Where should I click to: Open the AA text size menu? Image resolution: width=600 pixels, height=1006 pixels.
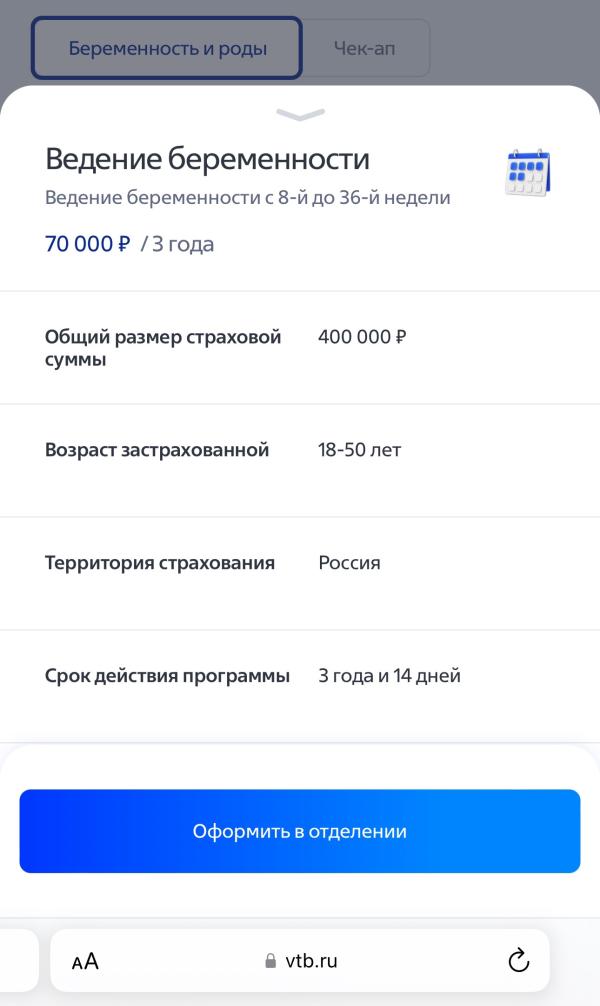click(85, 962)
